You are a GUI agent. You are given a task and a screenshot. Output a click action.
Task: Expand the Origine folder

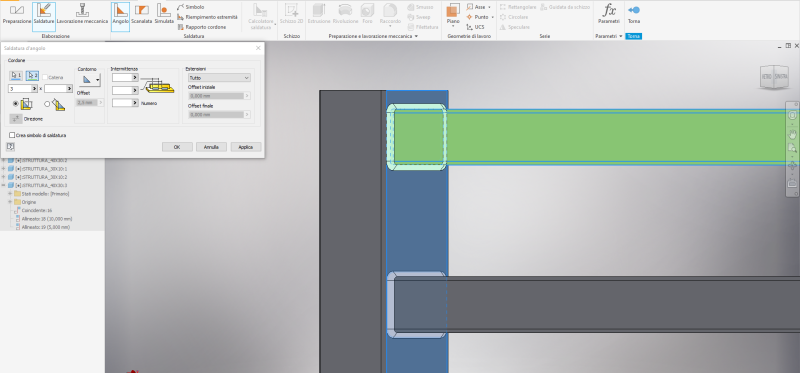[x=10, y=202]
